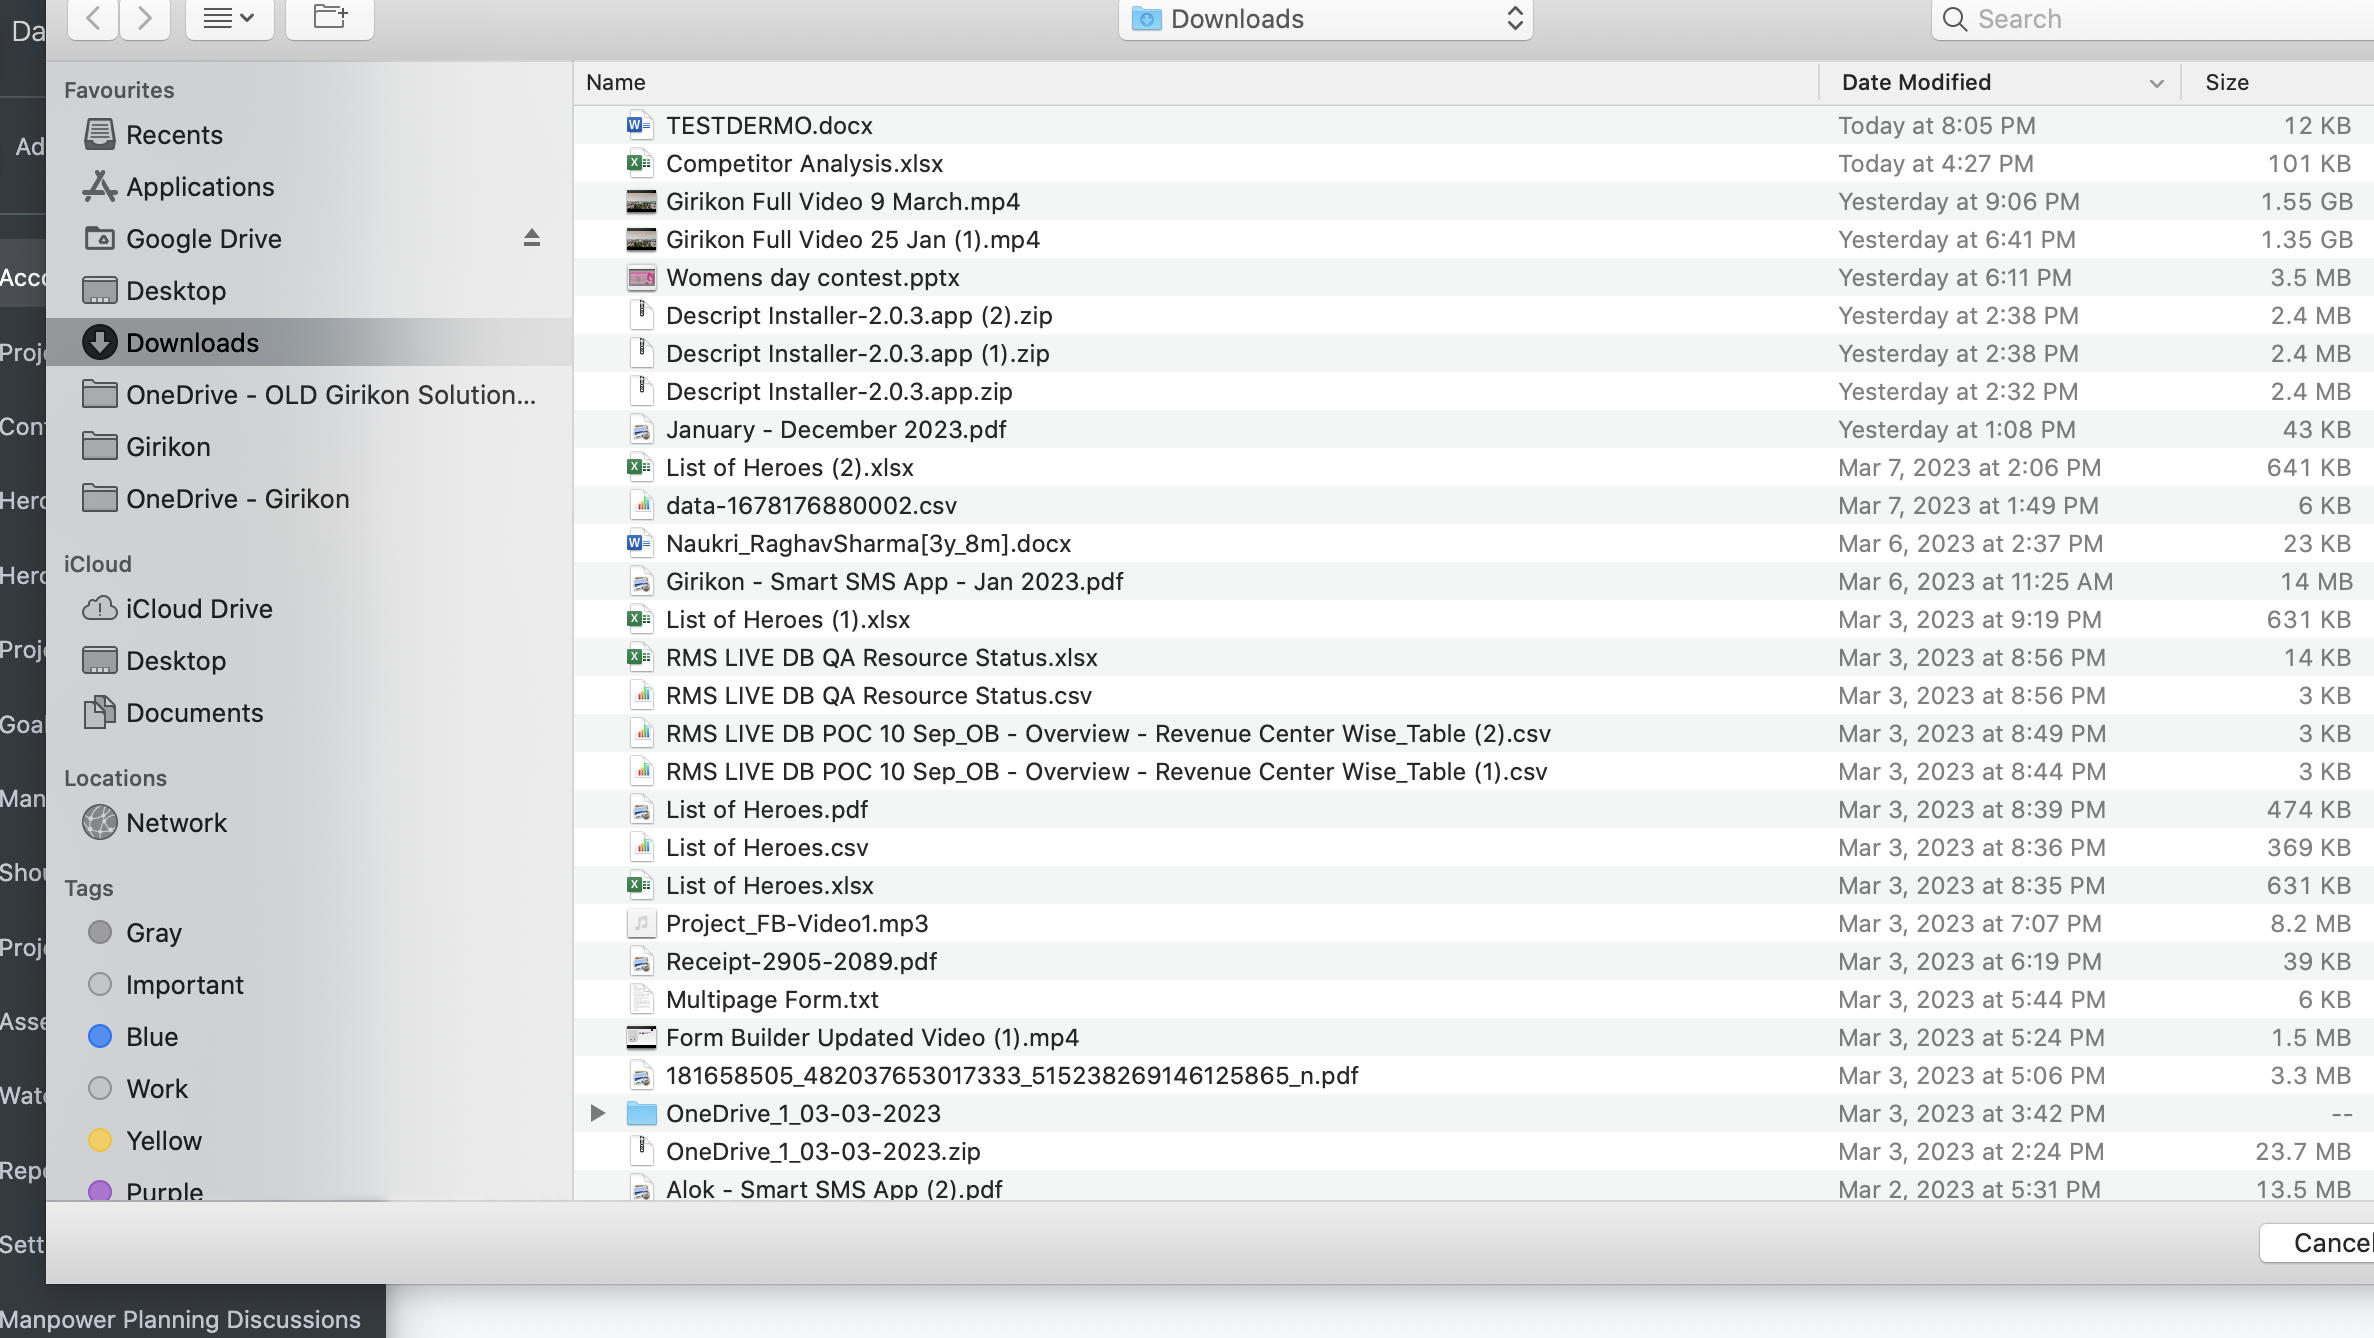Go forward with the right arrow button

pos(145,19)
